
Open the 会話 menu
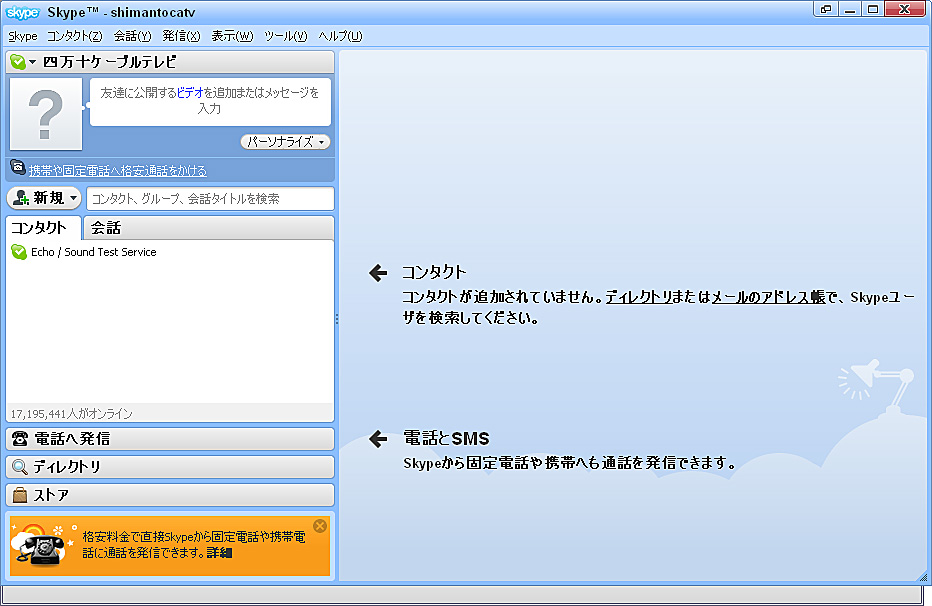[x=133, y=36]
